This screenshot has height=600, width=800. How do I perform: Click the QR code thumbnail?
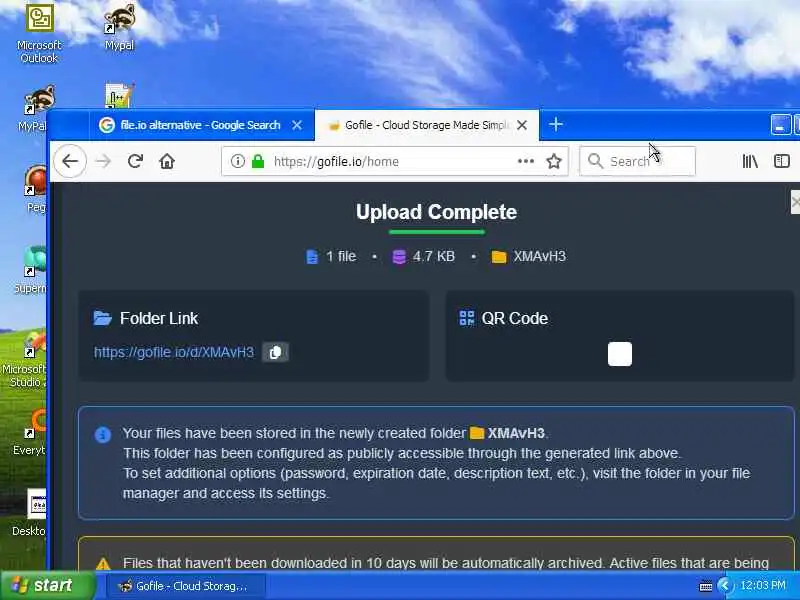[x=620, y=354]
